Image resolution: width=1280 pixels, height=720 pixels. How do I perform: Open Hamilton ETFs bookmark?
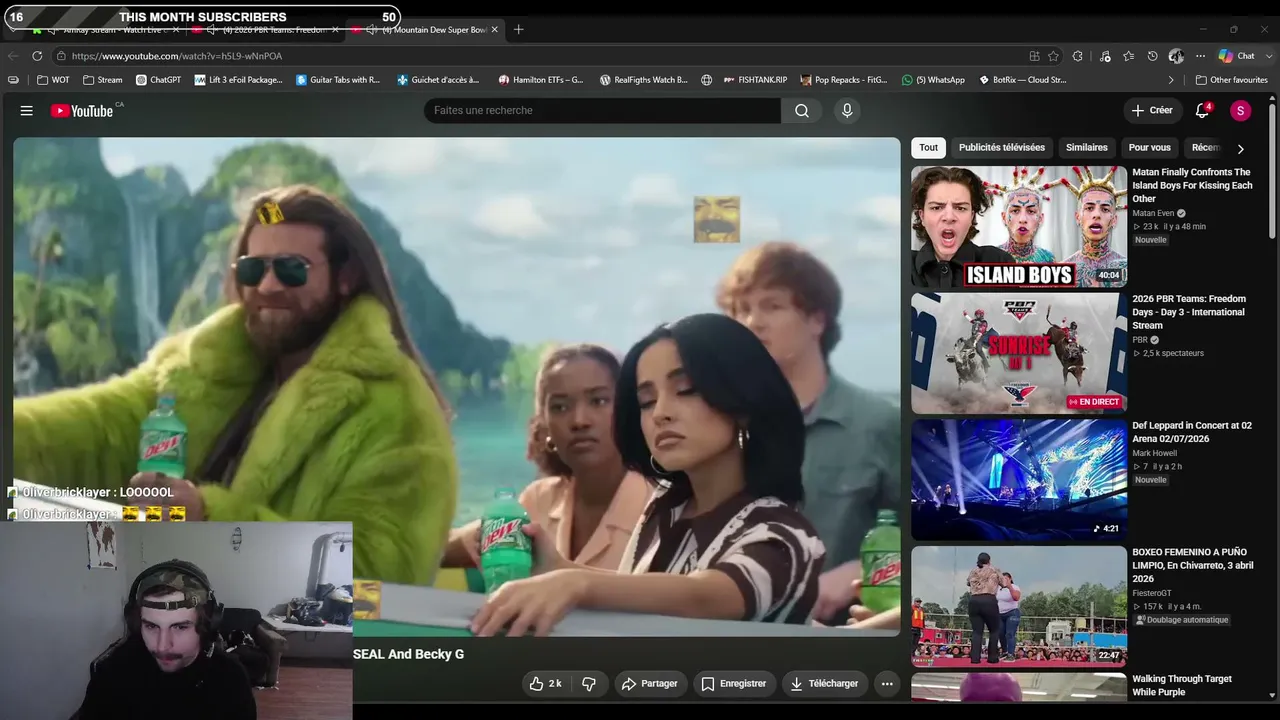541,80
